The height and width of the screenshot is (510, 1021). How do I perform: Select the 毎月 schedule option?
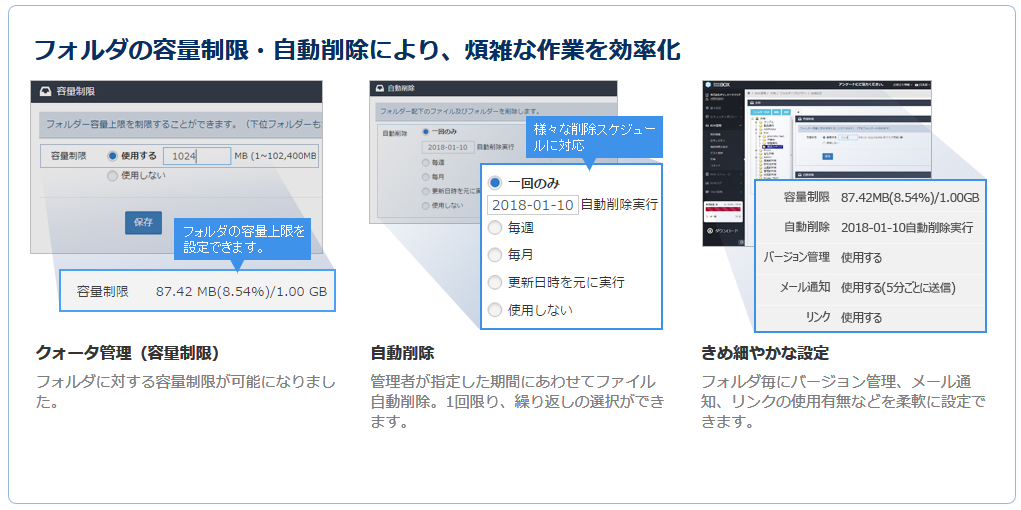coord(495,255)
